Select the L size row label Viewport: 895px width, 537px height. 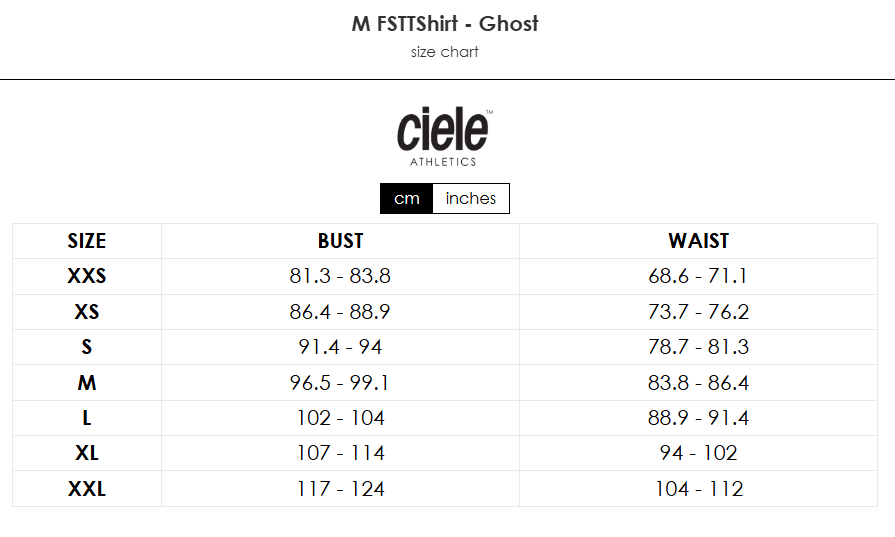(x=87, y=418)
